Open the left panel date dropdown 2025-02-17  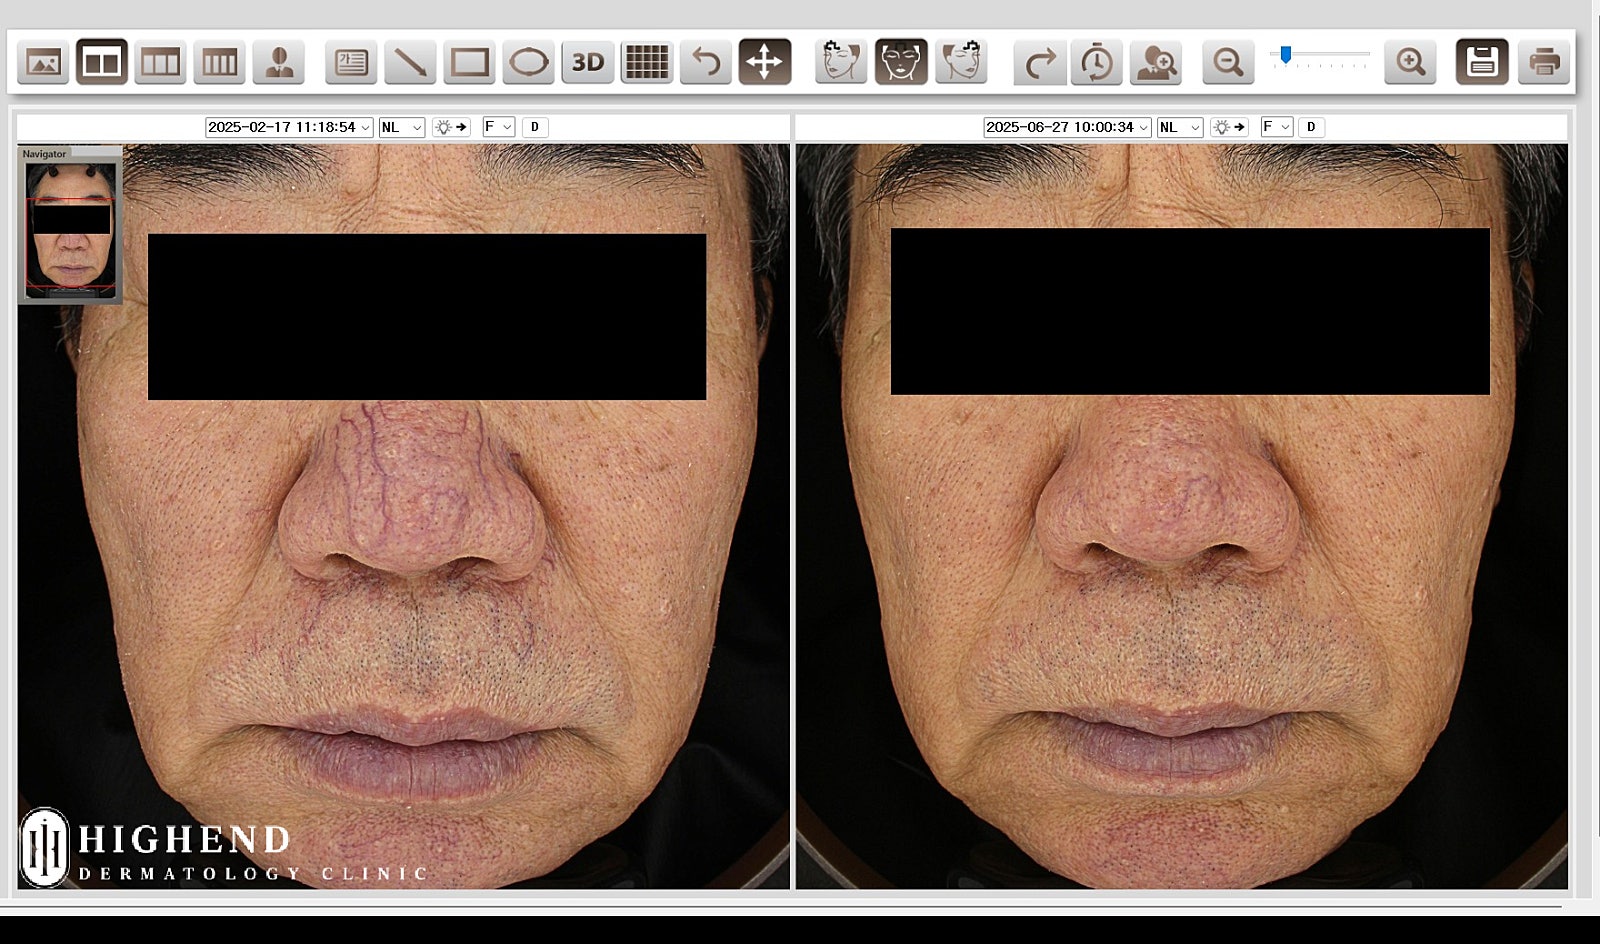click(x=289, y=127)
